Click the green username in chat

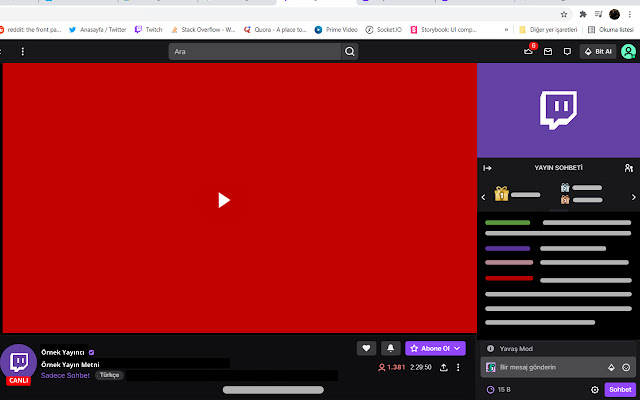(x=507, y=222)
